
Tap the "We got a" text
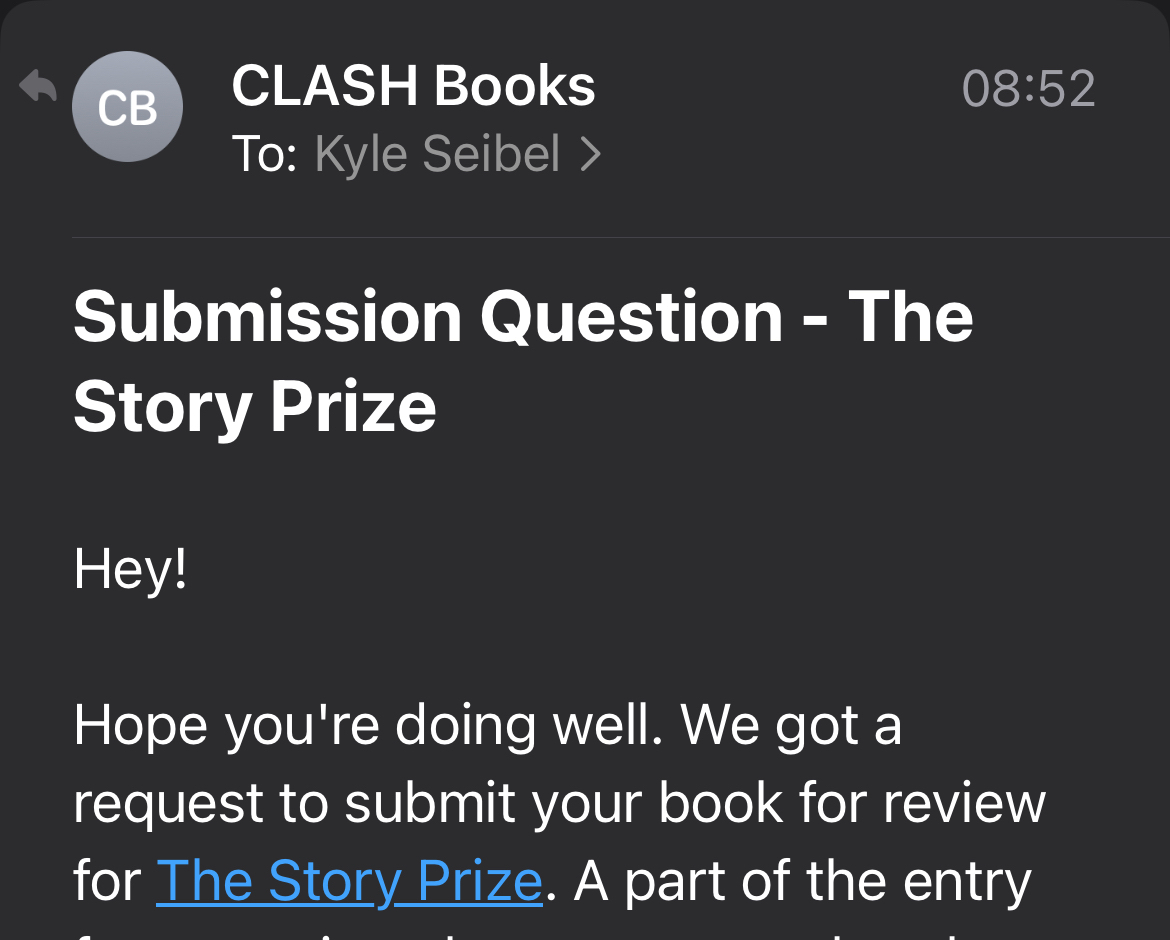pos(792,725)
